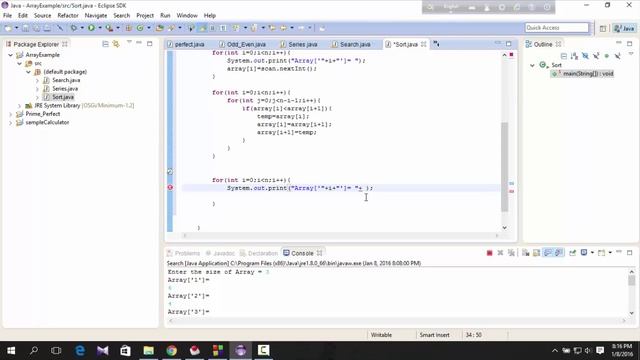Select main(String[]) method in Outline
640x360 pixels.
click(x=588, y=73)
